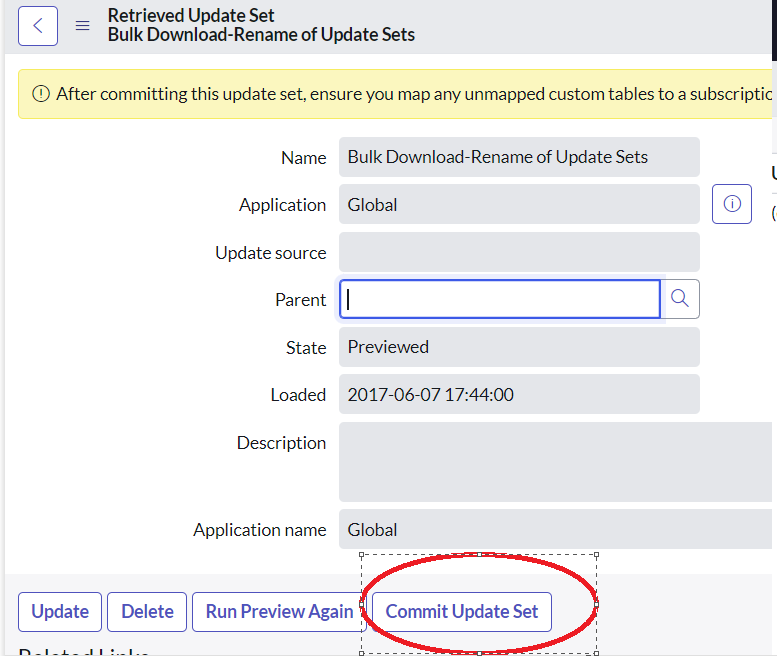Click the empty Update source field
The height and width of the screenshot is (656, 777).
518,252
